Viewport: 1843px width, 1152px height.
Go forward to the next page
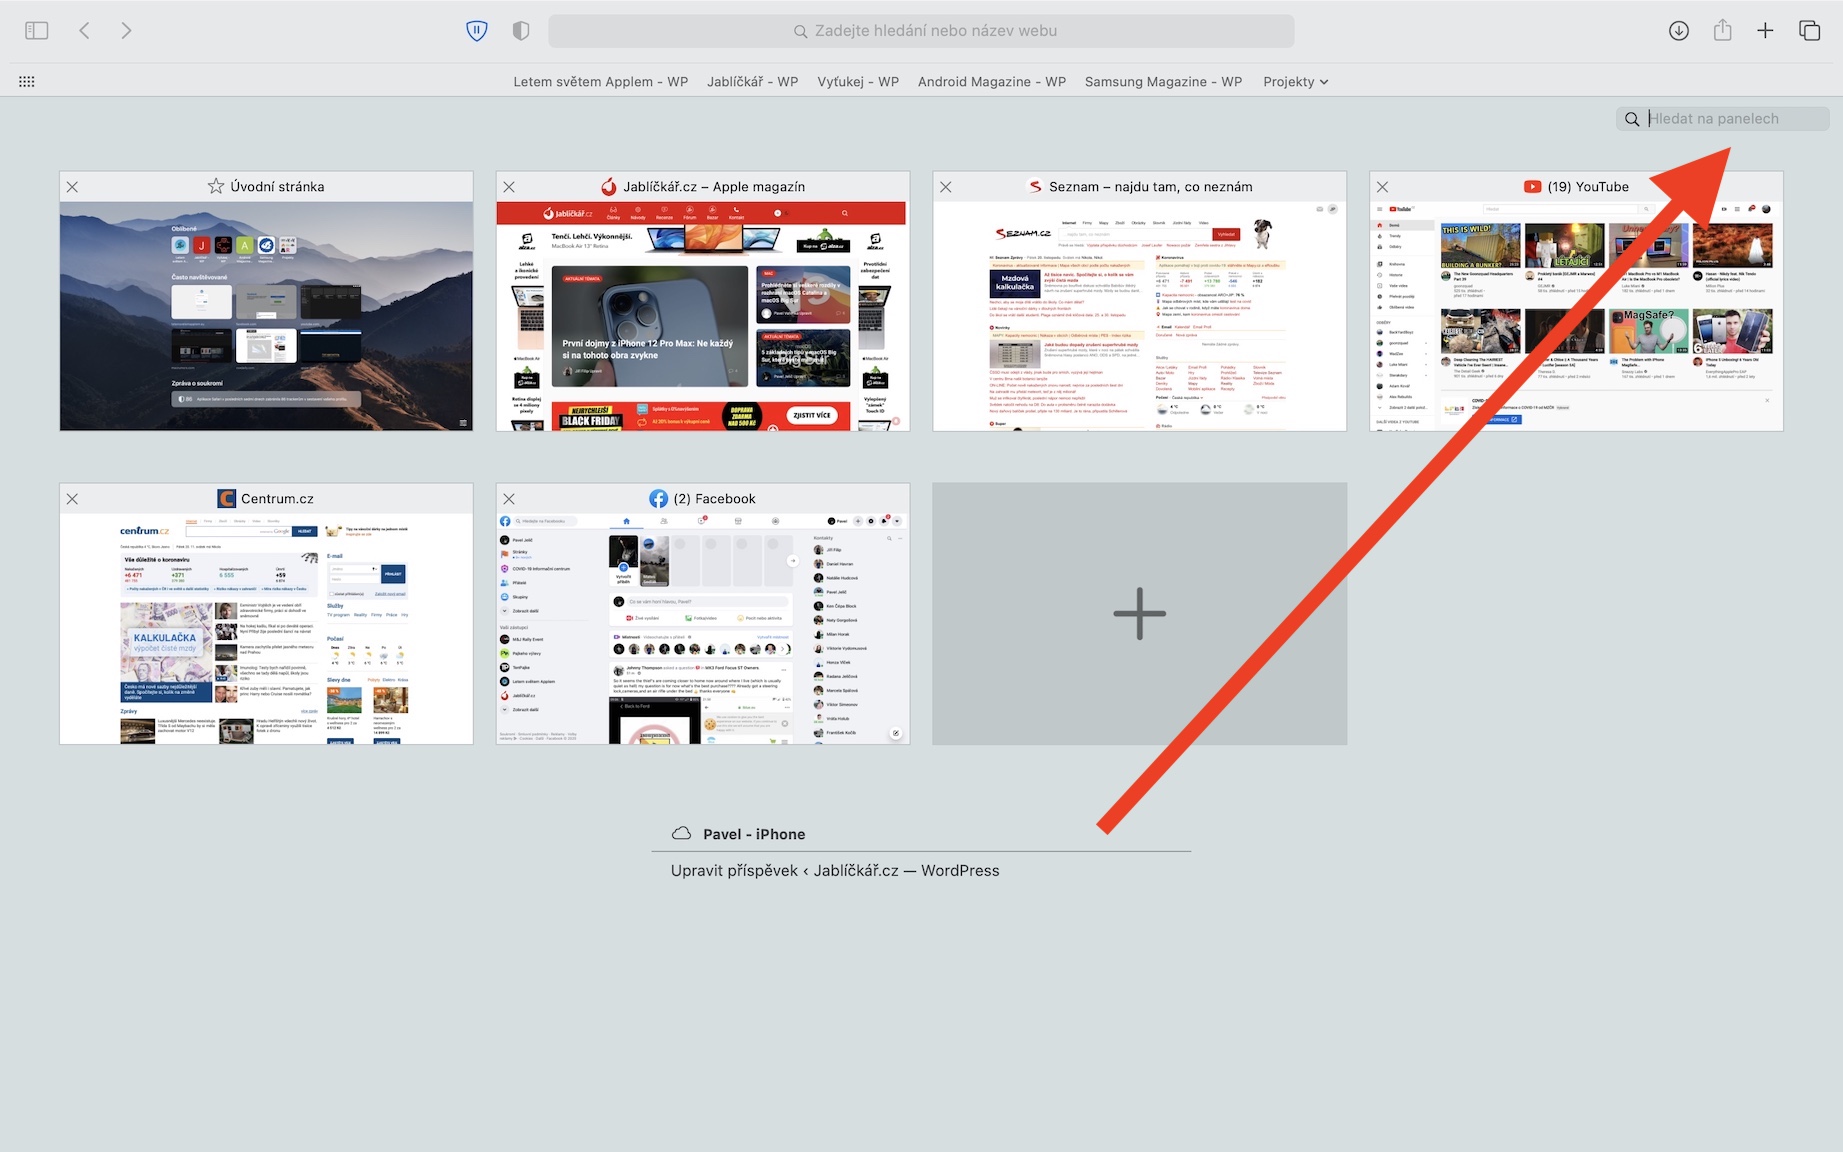tap(126, 31)
